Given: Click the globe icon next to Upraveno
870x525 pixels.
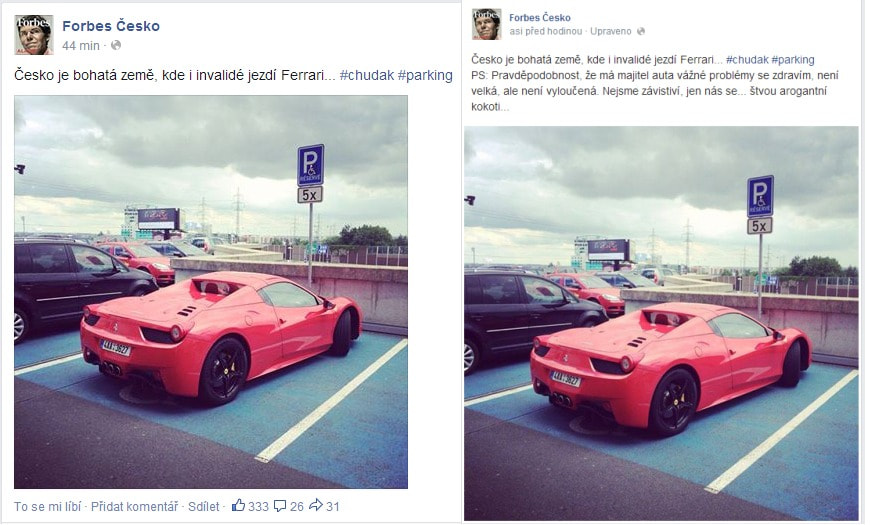Looking at the screenshot, I should (641, 32).
